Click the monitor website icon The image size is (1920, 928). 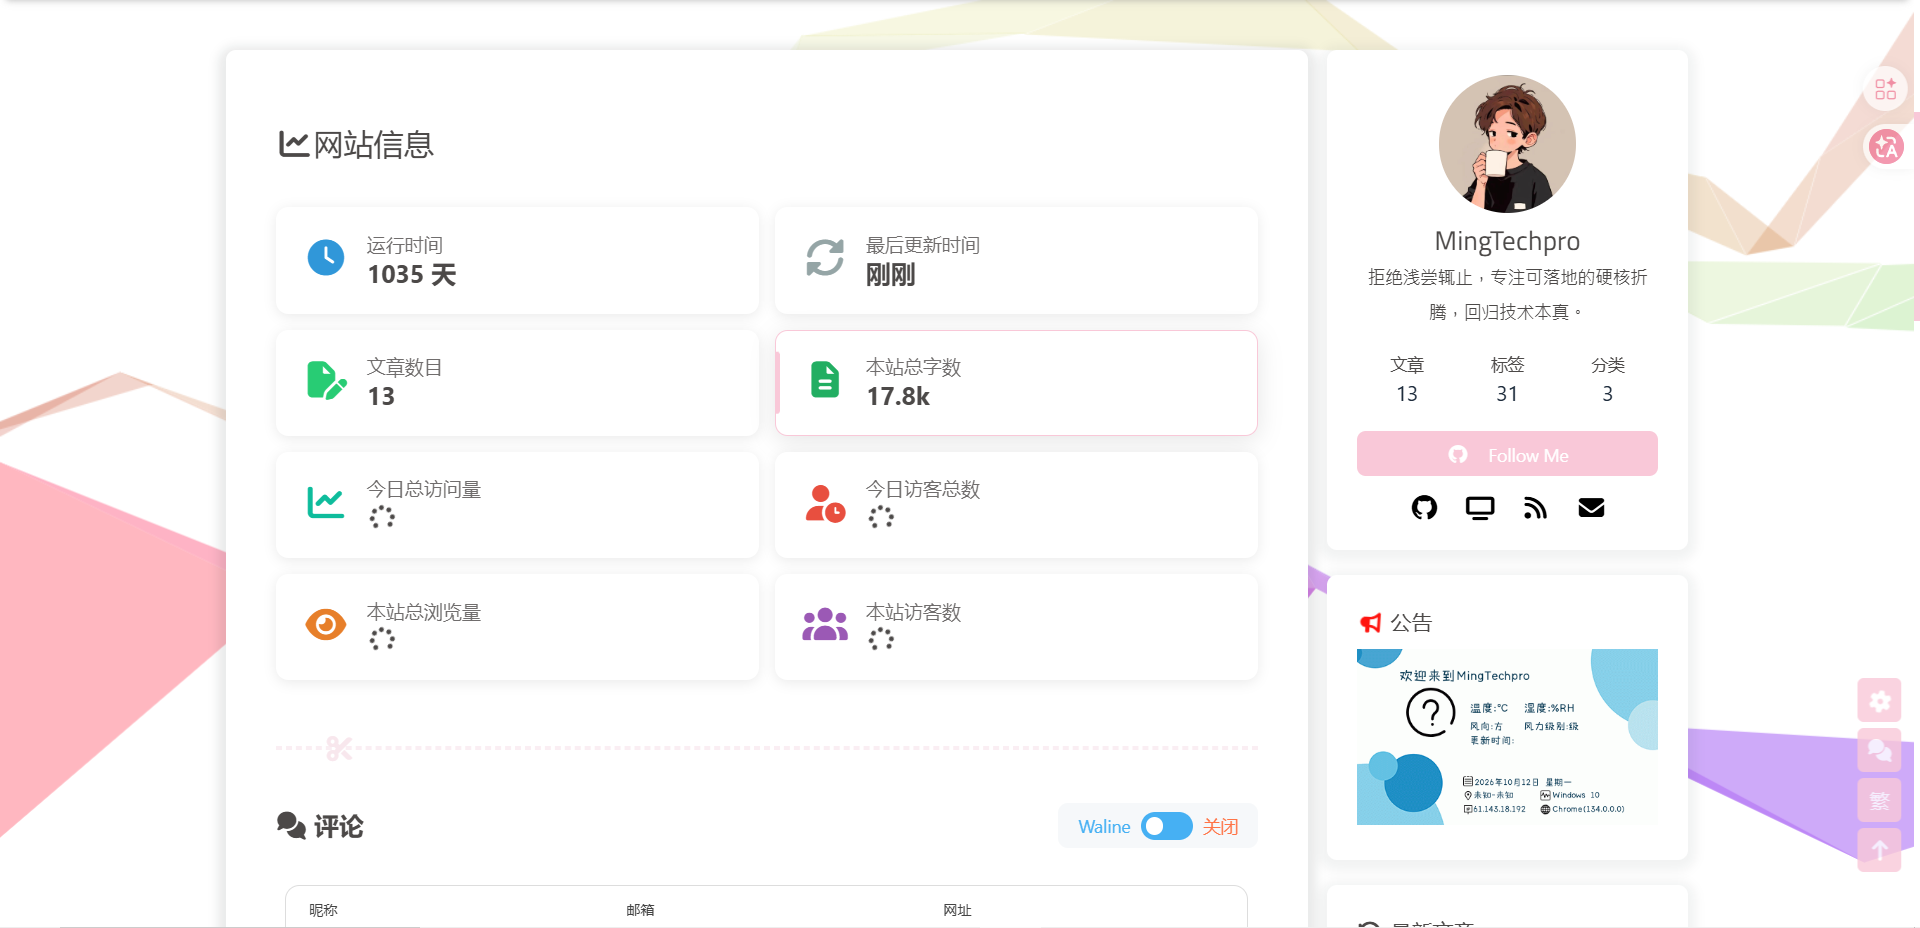[x=1480, y=508]
